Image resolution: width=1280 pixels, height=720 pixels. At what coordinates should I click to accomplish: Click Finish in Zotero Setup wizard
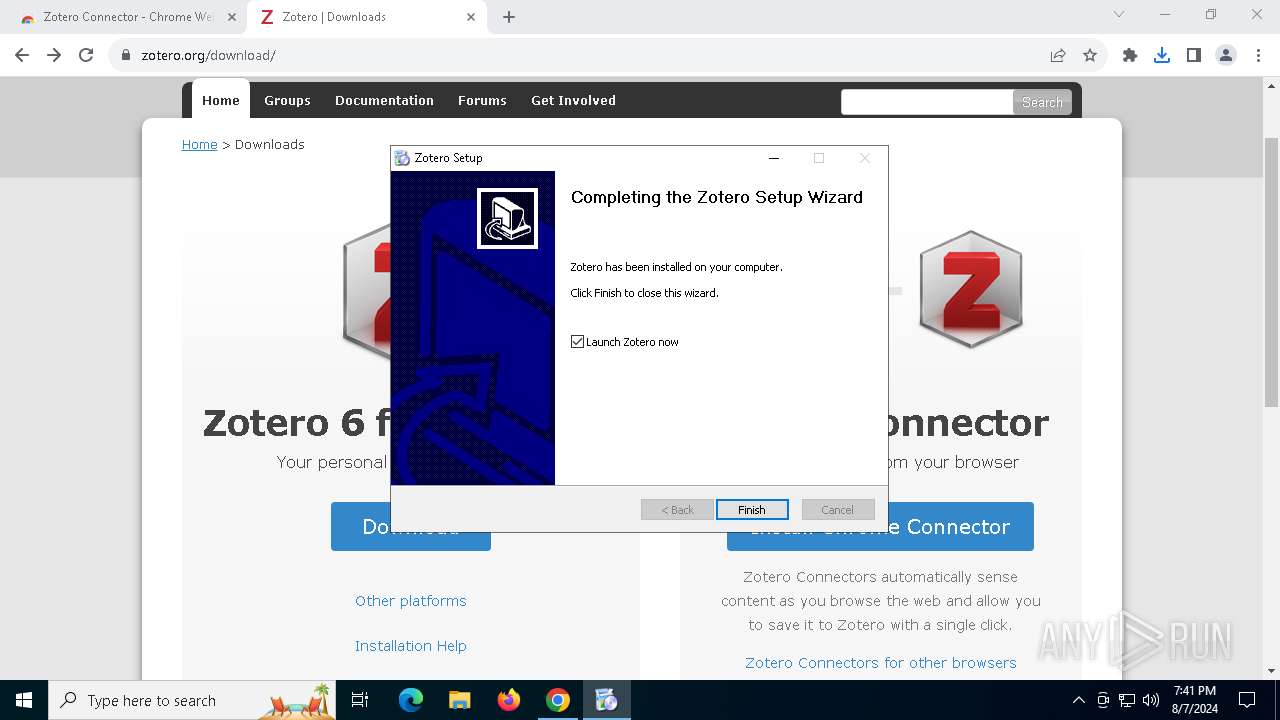(752, 510)
